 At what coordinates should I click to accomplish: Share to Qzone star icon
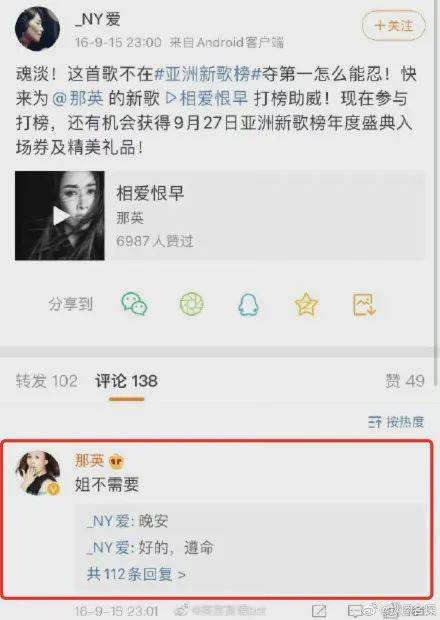(306, 304)
